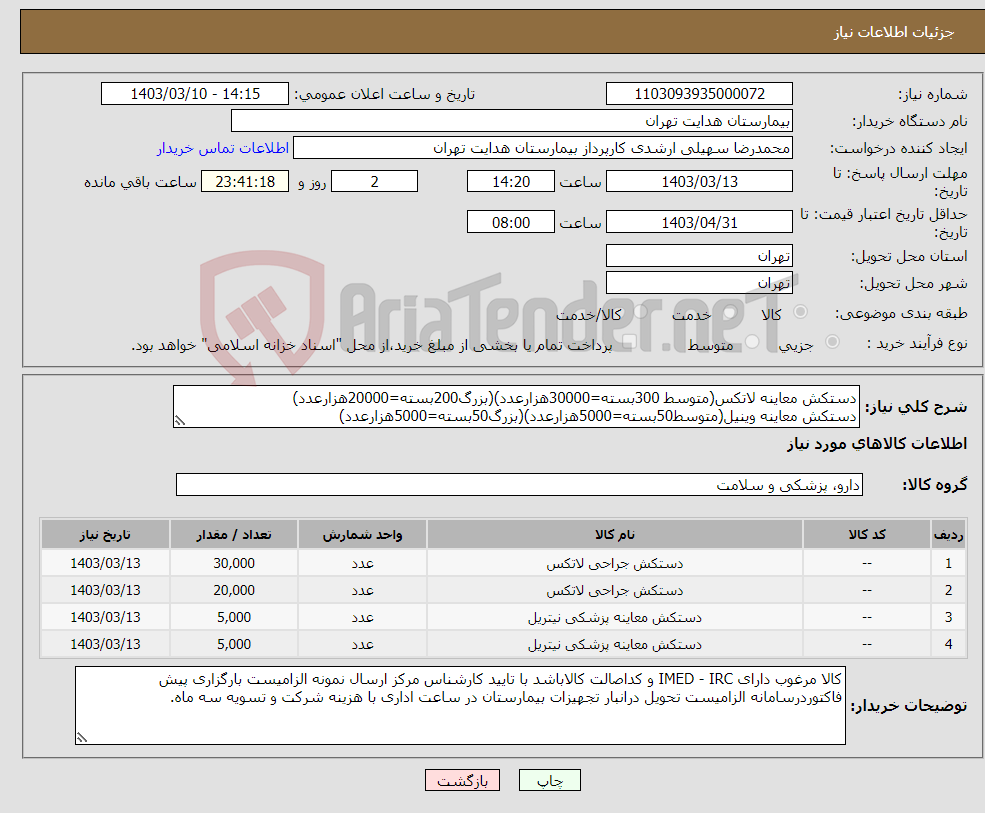Click the buyer notes text area
This screenshot has height=813, width=985.
[460, 706]
